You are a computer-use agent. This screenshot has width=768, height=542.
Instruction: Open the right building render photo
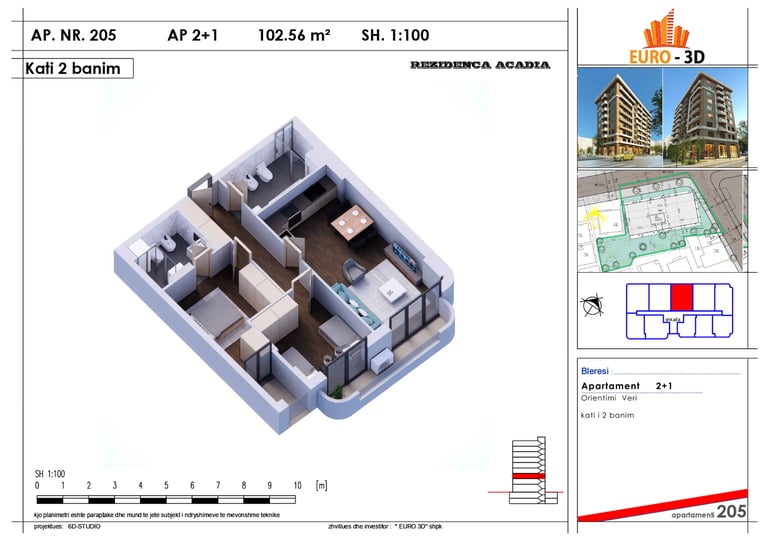[705, 117]
